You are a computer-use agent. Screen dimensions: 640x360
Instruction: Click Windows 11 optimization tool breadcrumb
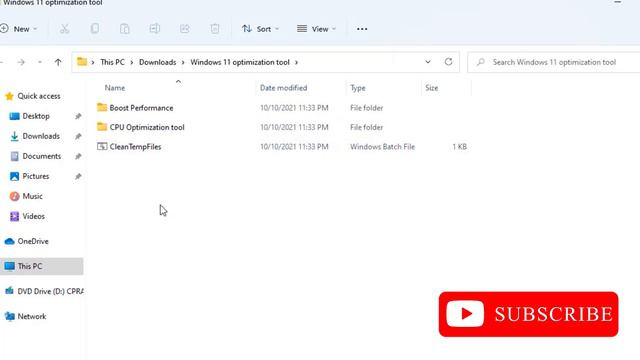[x=240, y=62]
